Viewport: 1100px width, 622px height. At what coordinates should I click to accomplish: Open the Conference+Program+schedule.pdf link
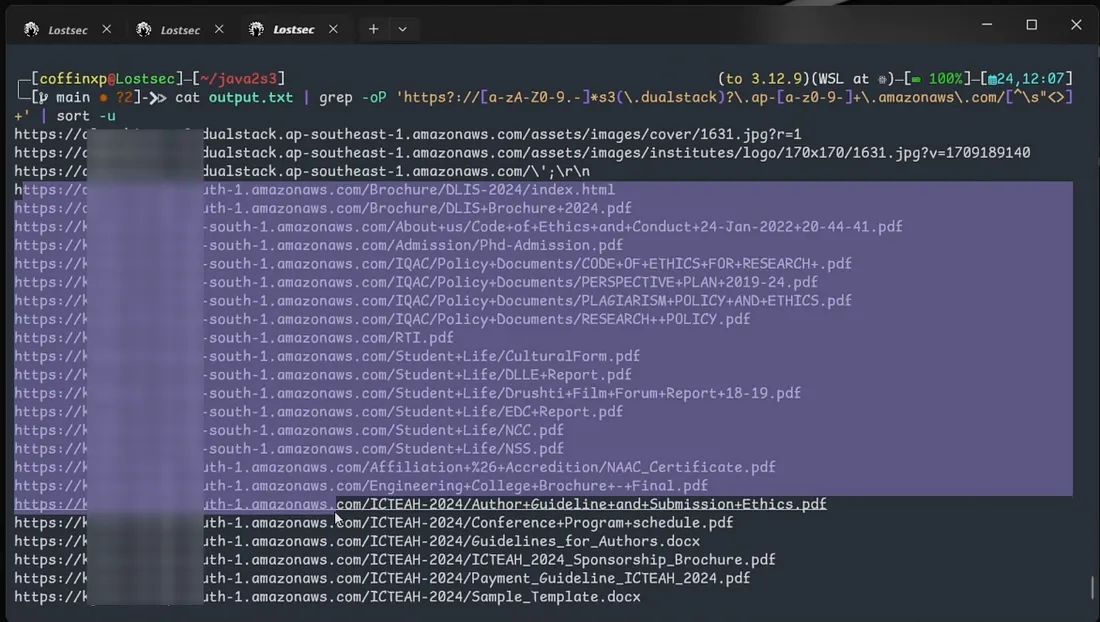[x=374, y=523]
